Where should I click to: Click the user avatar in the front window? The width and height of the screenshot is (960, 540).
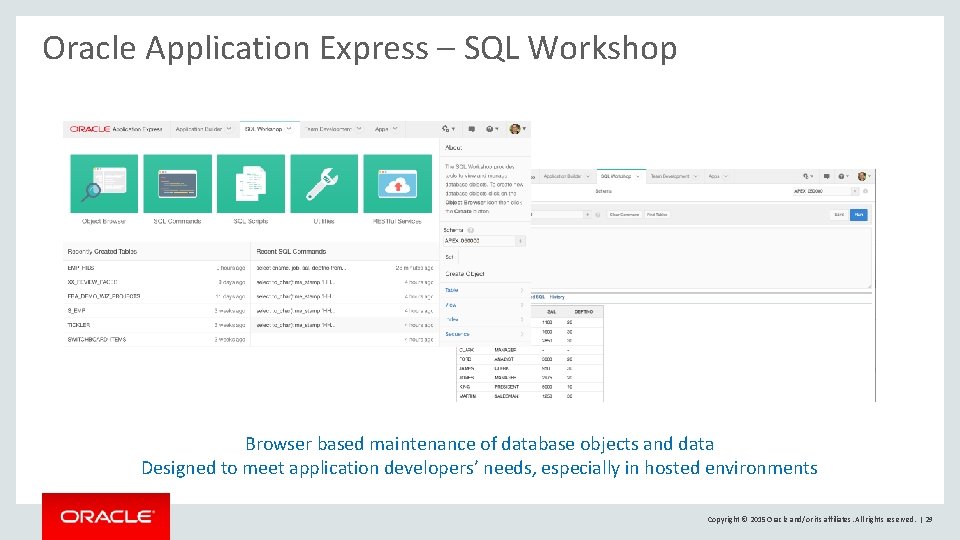(517, 129)
